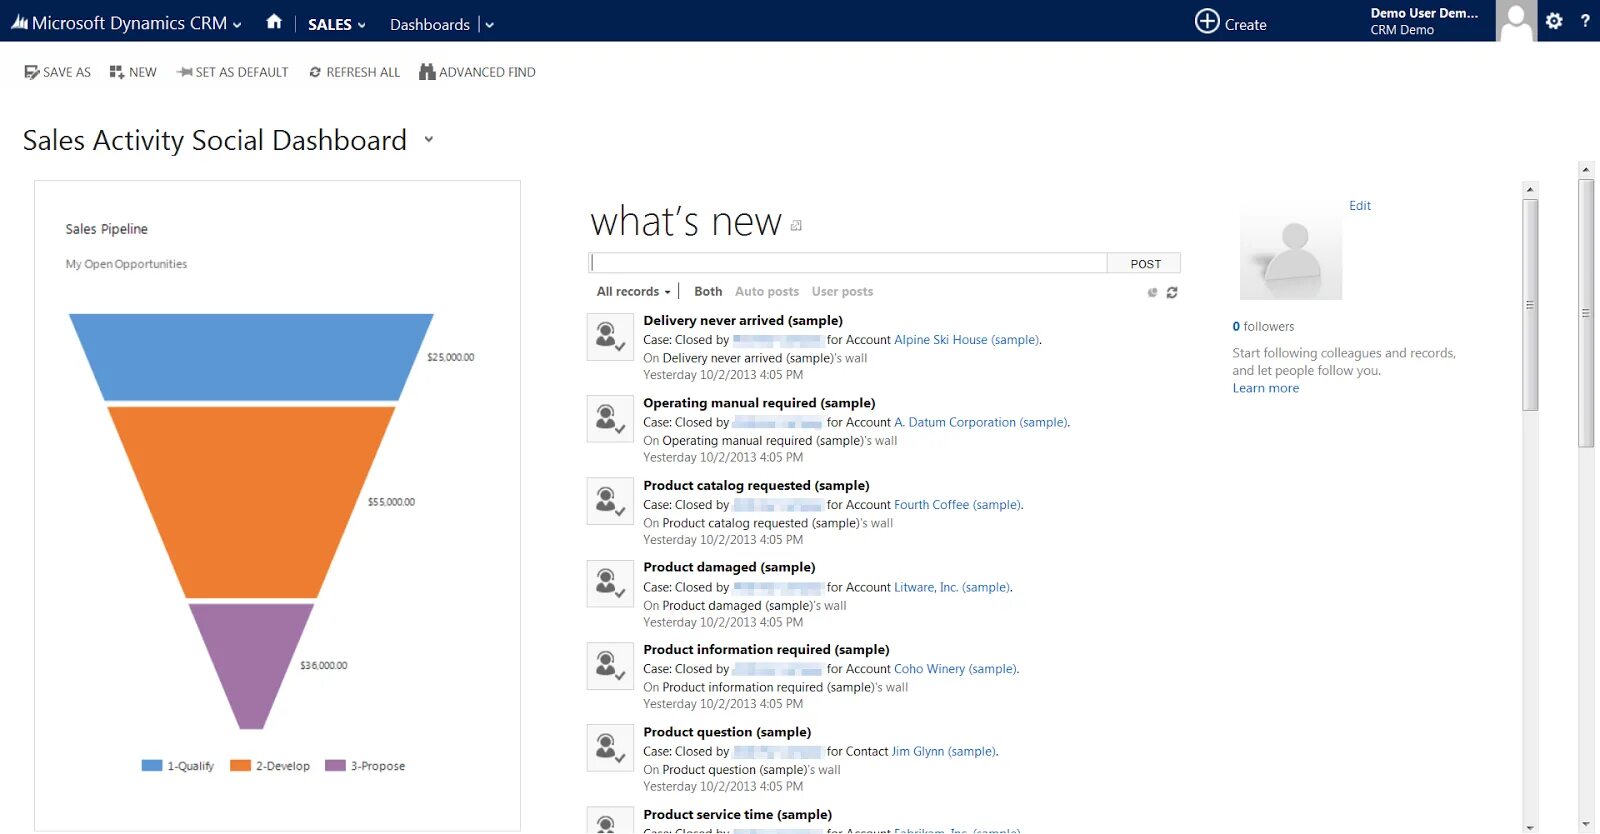Expand the SALES navigation dropdown
The width and height of the screenshot is (1600, 834).
click(336, 24)
